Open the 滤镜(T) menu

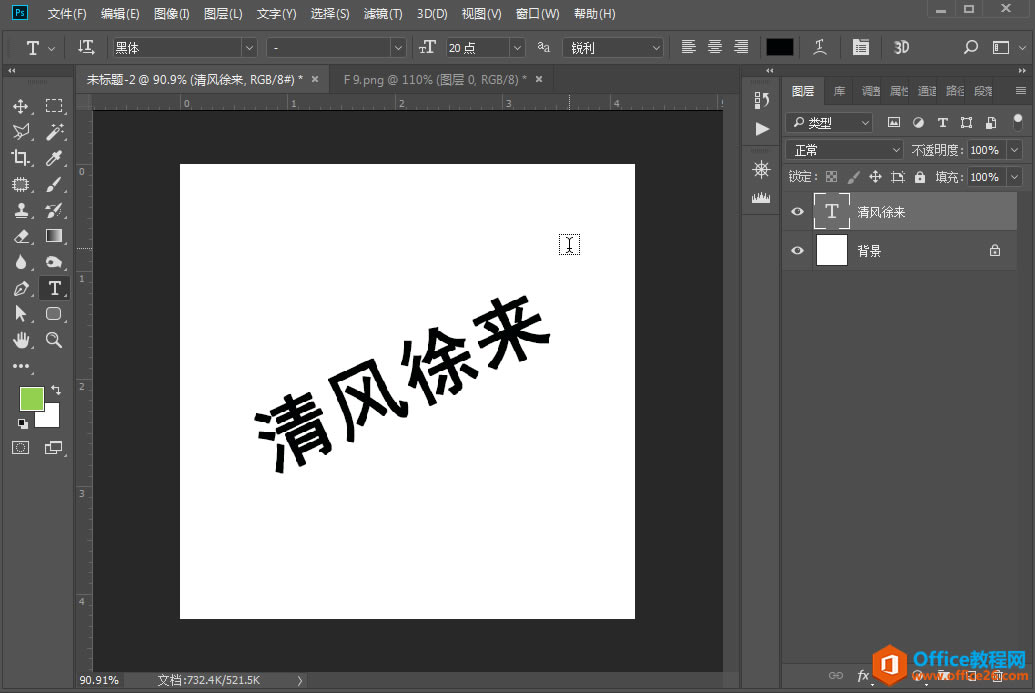[383, 14]
